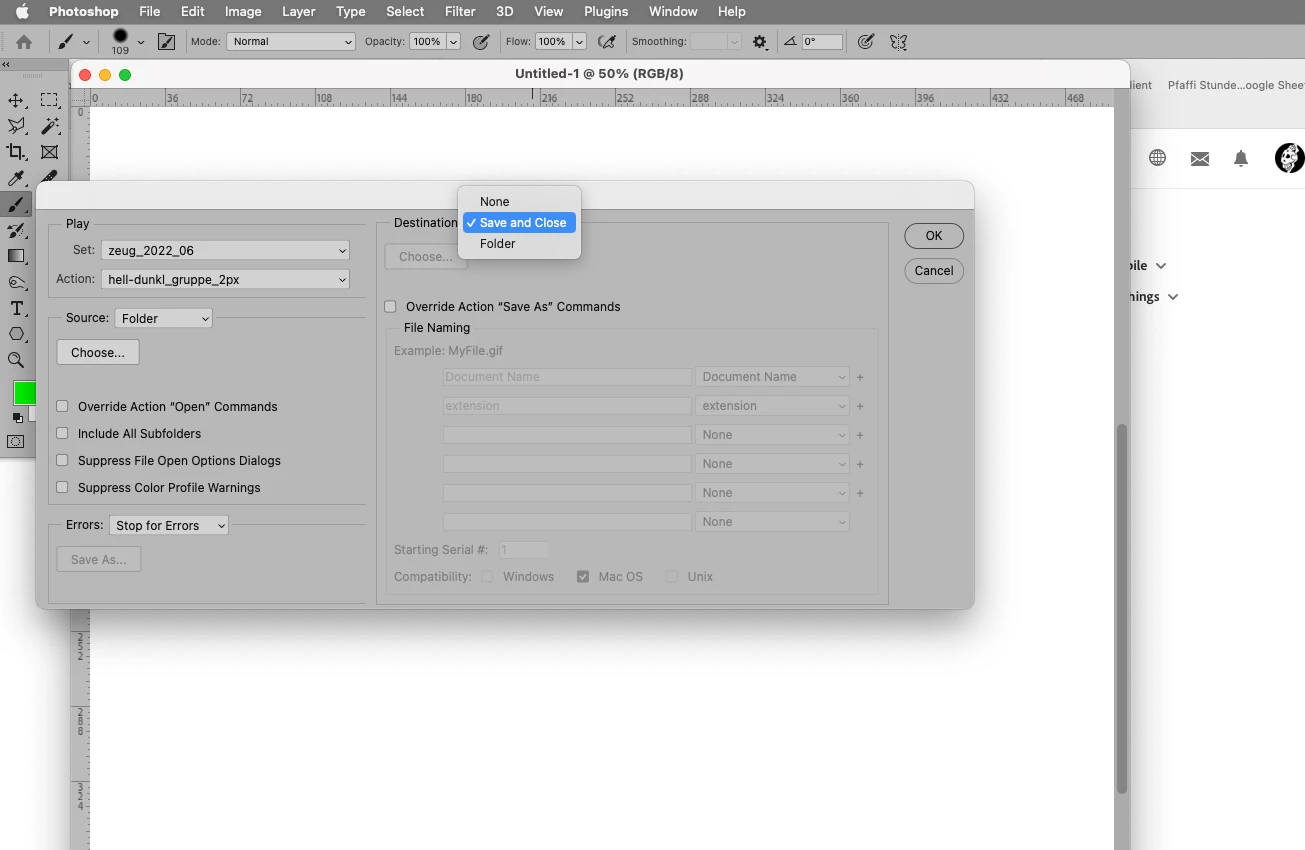Click the symmetry butterfly icon
Viewport: 1305px width, 850px height.
click(x=898, y=42)
